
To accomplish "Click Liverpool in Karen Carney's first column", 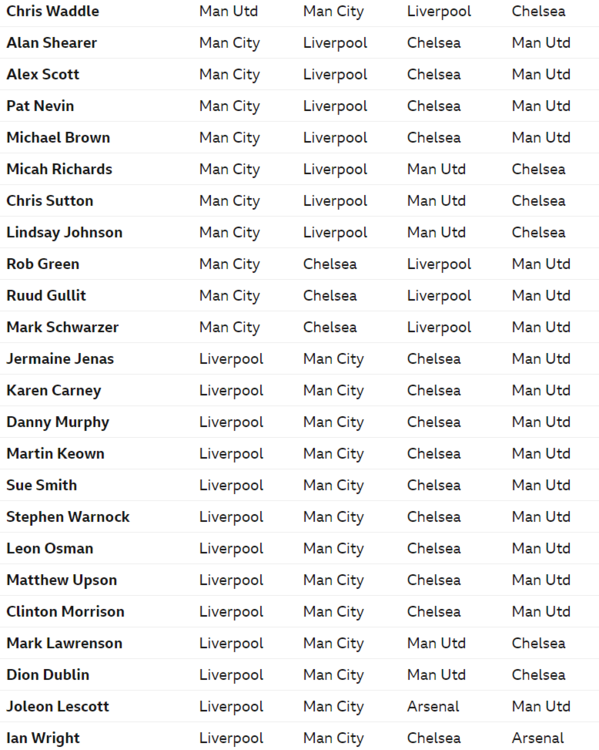I will [231, 390].
